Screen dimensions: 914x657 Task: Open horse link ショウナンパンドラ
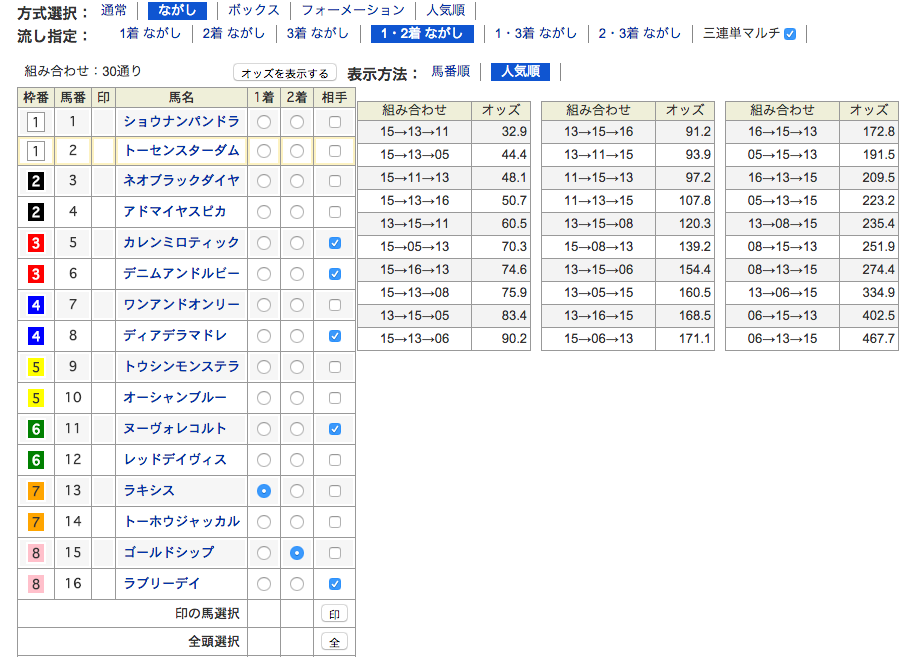click(181, 121)
